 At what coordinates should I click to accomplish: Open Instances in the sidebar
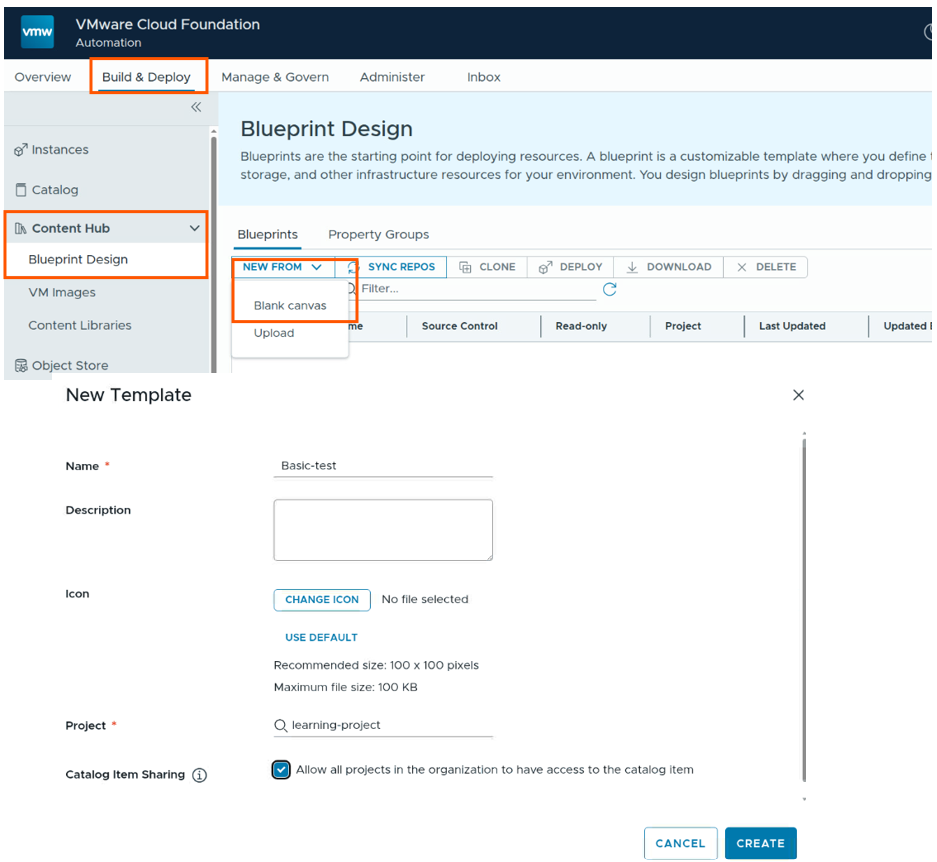coord(59,150)
